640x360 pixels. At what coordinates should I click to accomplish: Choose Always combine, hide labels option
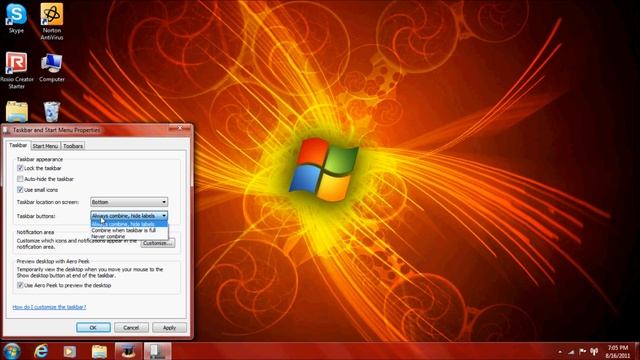[129, 224]
